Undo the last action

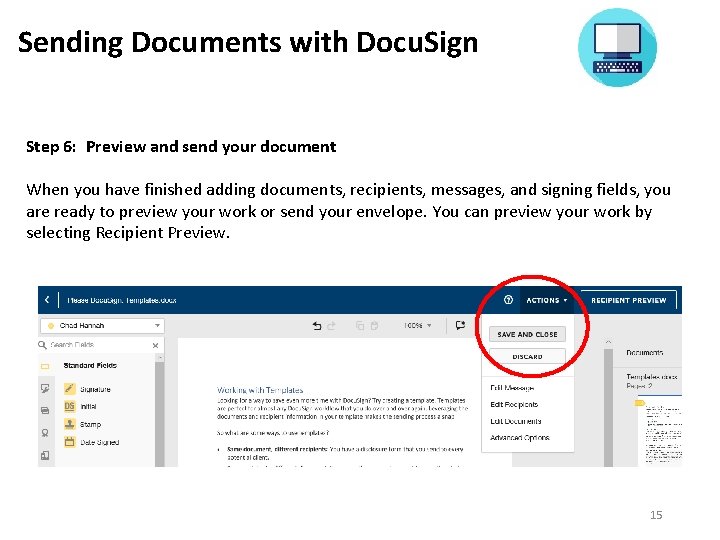pos(316,326)
